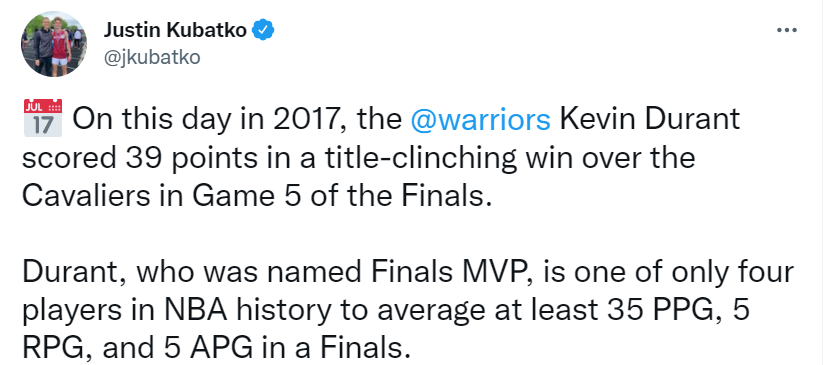Image resolution: width=825 pixels, height=365 pixels.
Task: Open Justin Kubatko's profile picture
Action: pyautogui.click(x=54, y=44)
